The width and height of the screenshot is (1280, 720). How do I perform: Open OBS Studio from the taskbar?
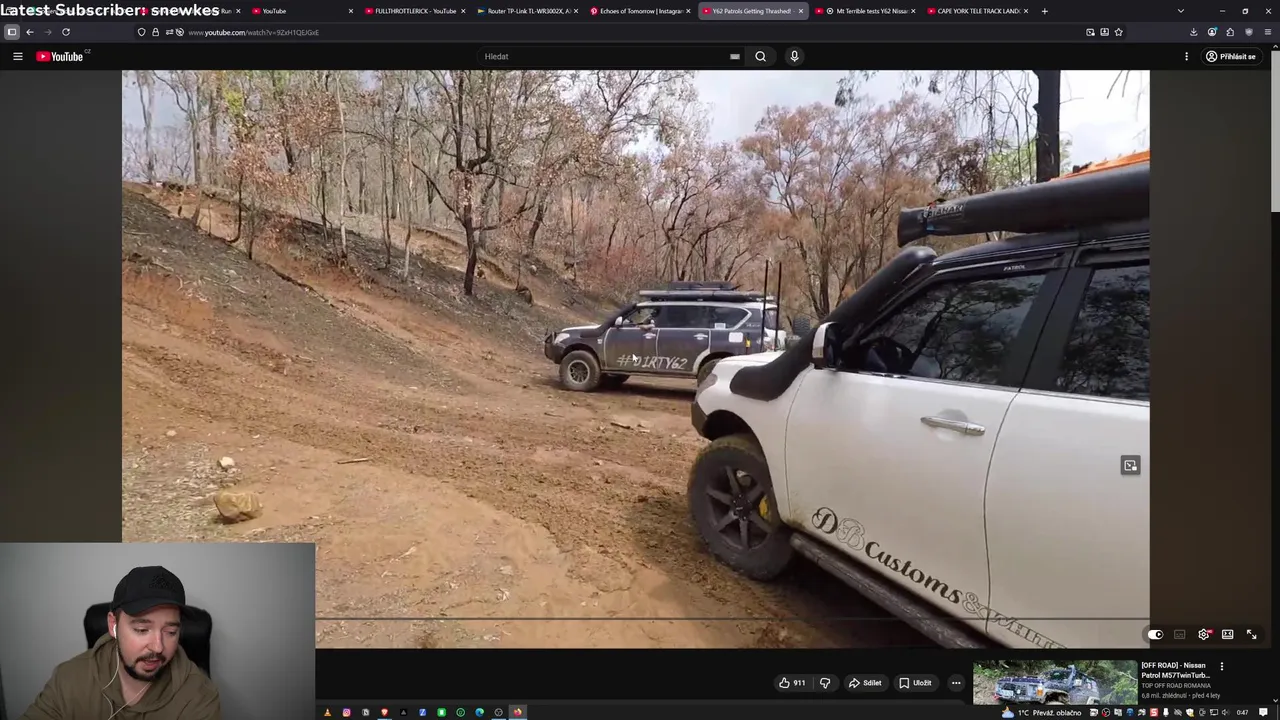(498, 712)
